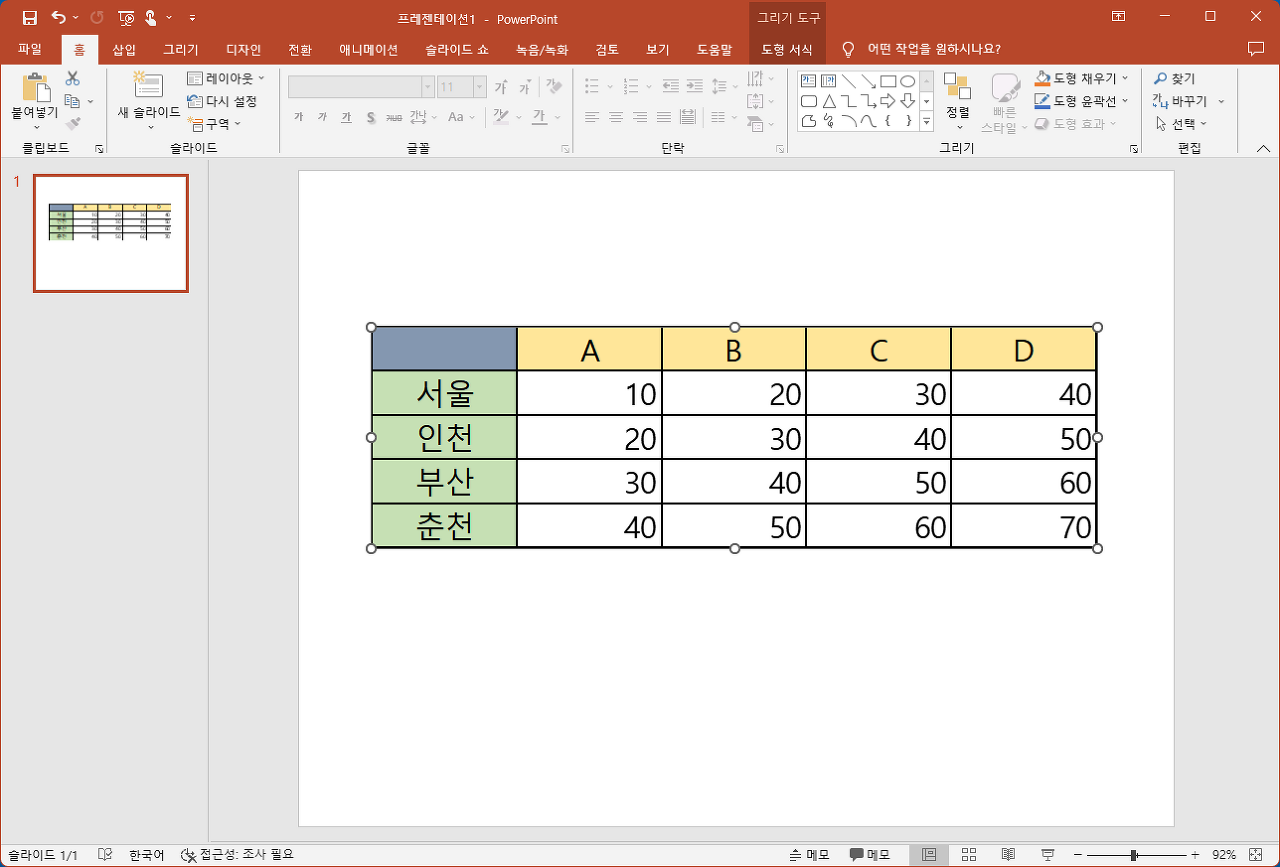
Task: Select the text box shape icon
Action: pyautogui.click(x=808, y=81)
